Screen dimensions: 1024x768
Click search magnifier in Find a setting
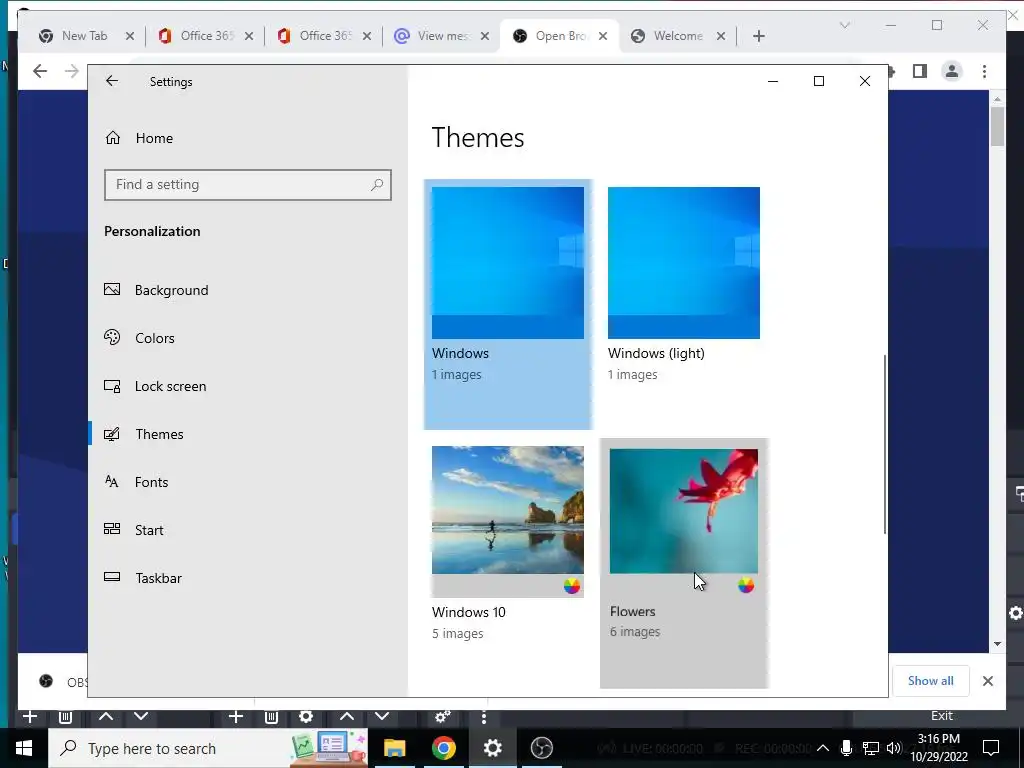point(377,185)
